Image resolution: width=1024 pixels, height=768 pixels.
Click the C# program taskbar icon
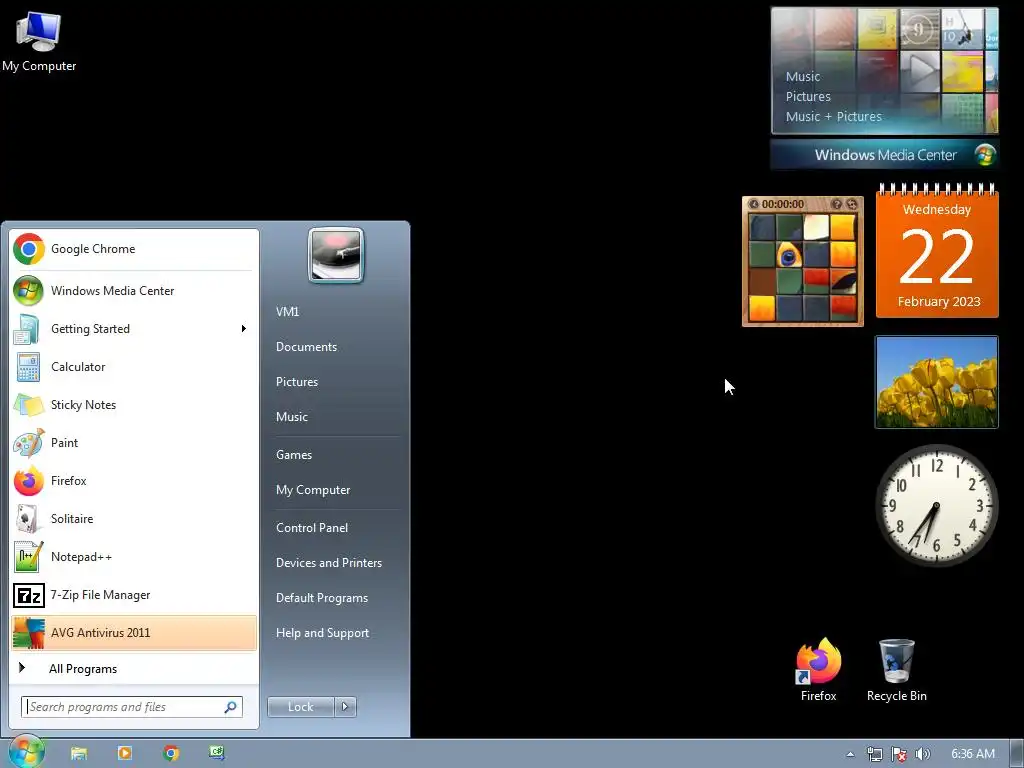(217, 754)
